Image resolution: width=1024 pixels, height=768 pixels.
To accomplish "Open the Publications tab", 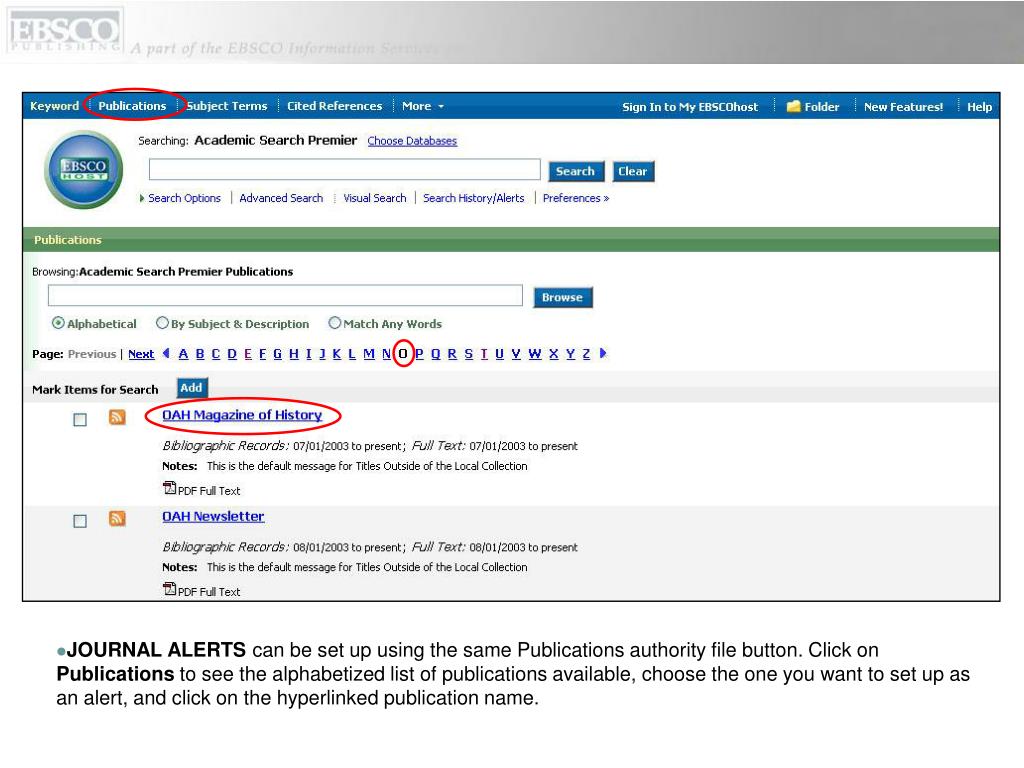I will tap(133, 106).
